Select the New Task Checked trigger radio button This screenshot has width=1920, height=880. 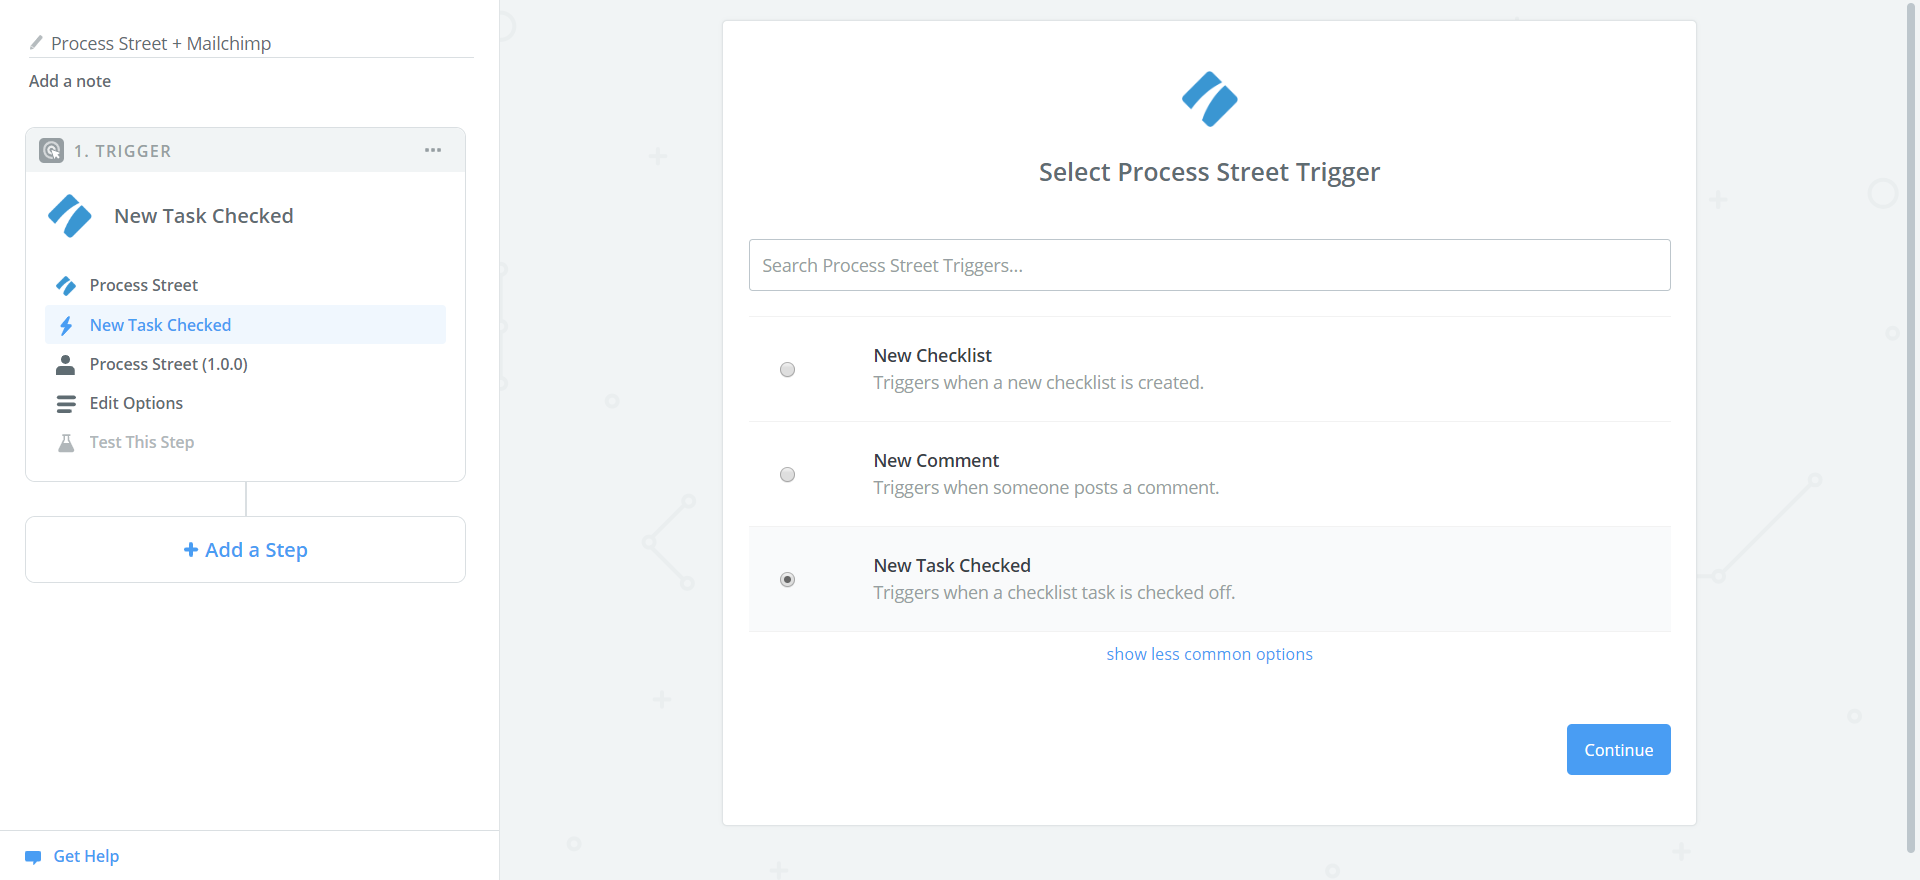click(x=787, y=579)
